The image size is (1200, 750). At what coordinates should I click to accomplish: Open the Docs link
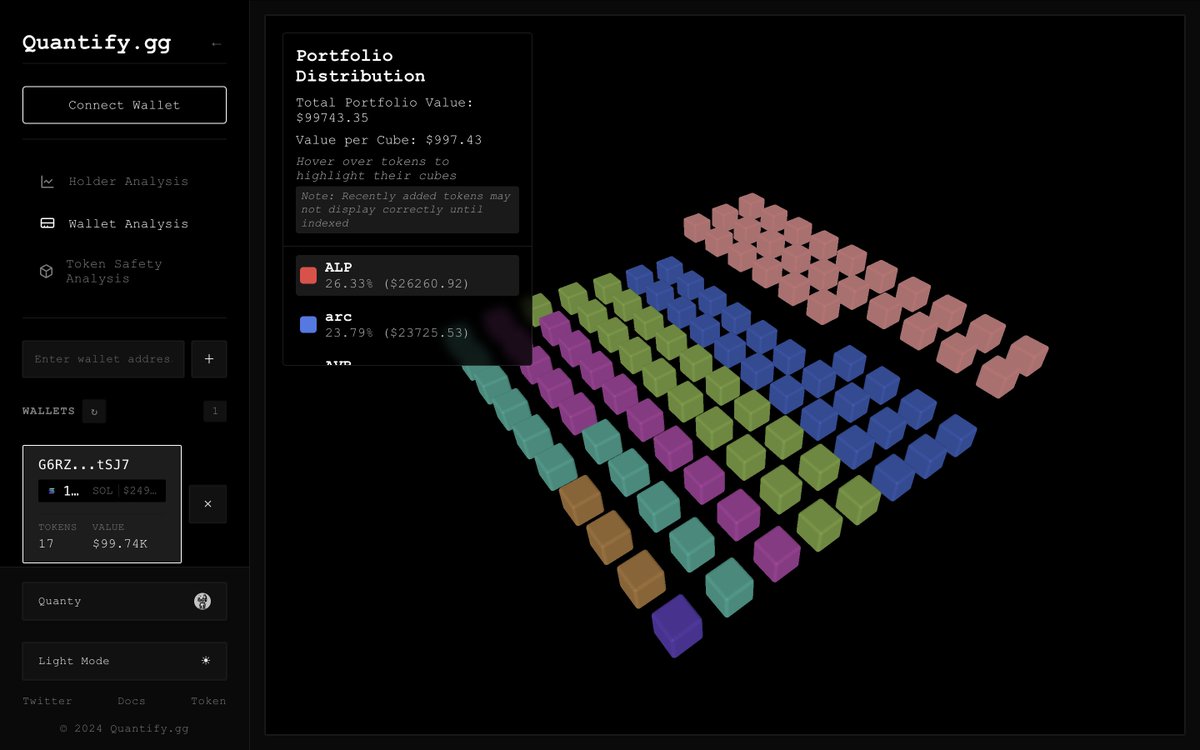pyautogui.click(x=131, y=701)
